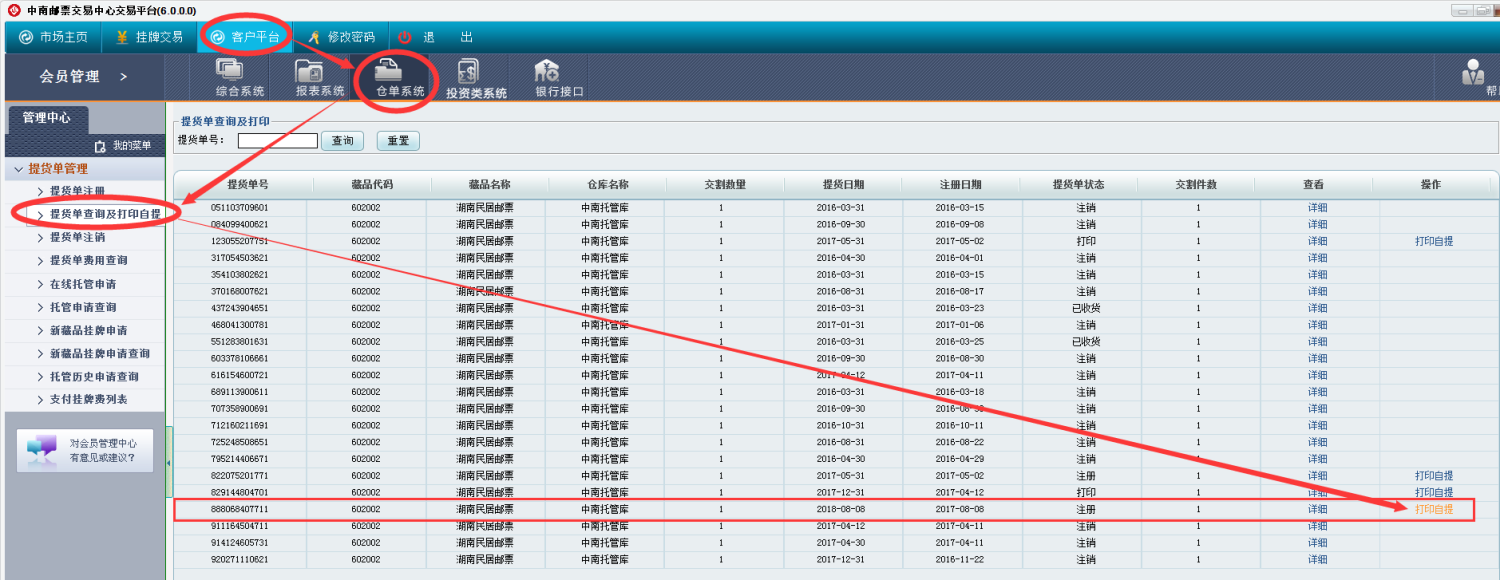Expand the 会员管理 arrow
Screen dimensions: 1500x580
[x=123, y=77]
